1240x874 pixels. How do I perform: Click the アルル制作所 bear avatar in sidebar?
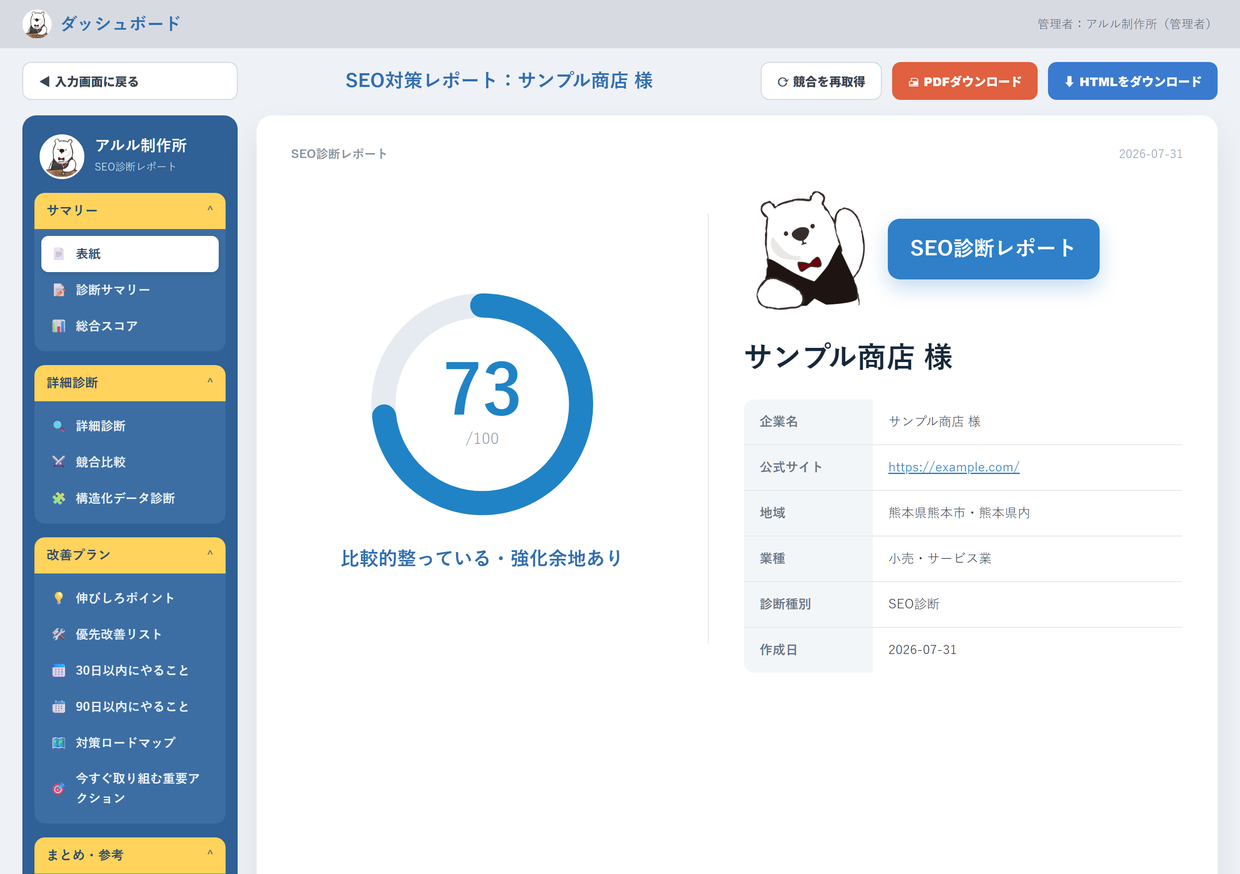click(62, 156)
